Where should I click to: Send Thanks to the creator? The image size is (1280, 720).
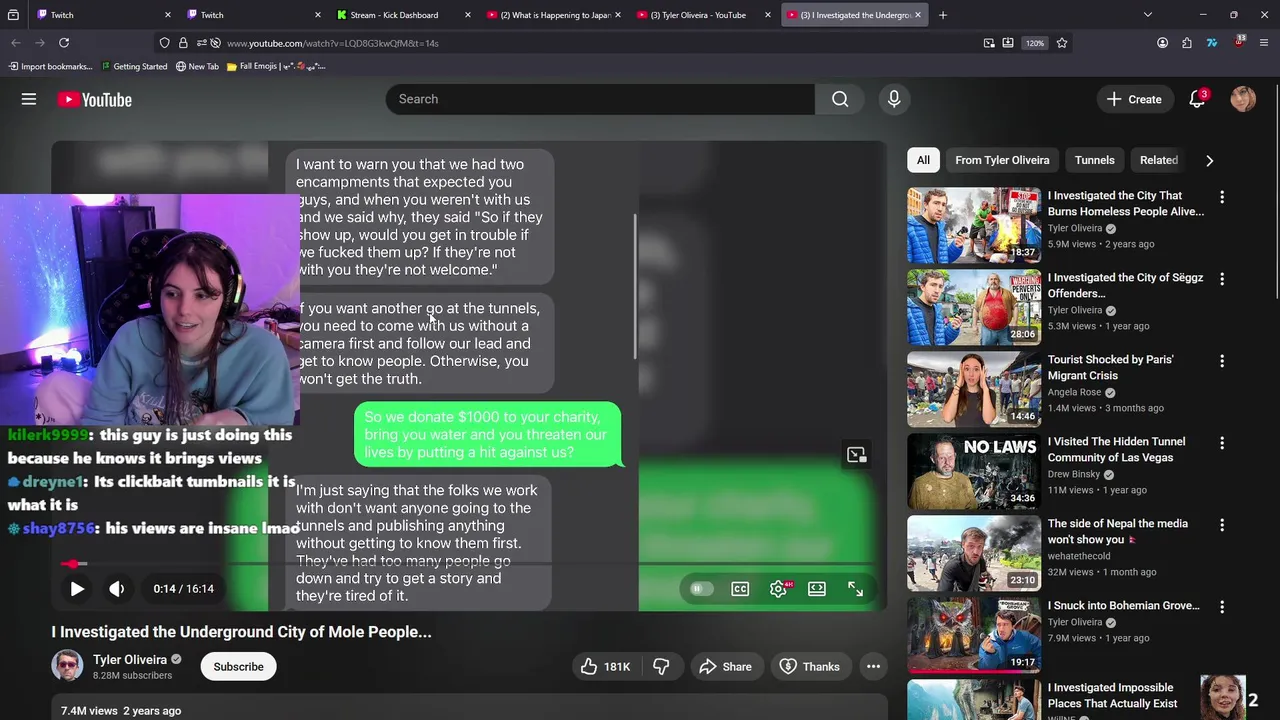click(x=809, y=667)
